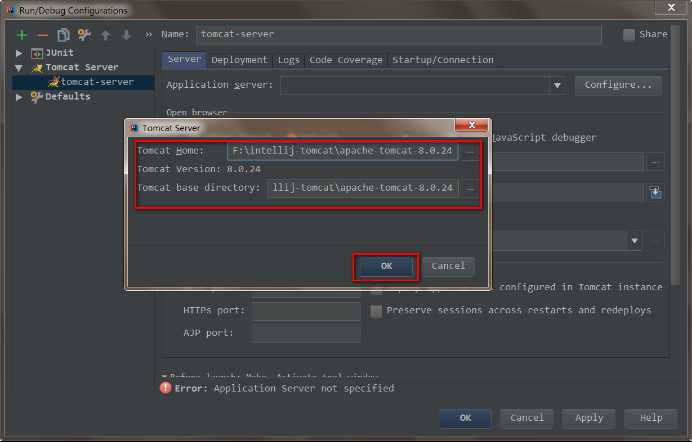Click the vertical scrollbar on the right
Image resolution: width=692 pixels, height=442 pixels.
[x=675, y=154]
